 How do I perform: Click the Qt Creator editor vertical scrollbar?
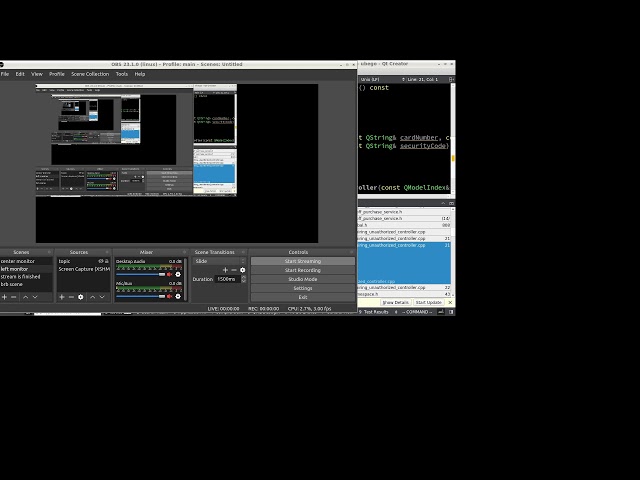click(453, 139)
